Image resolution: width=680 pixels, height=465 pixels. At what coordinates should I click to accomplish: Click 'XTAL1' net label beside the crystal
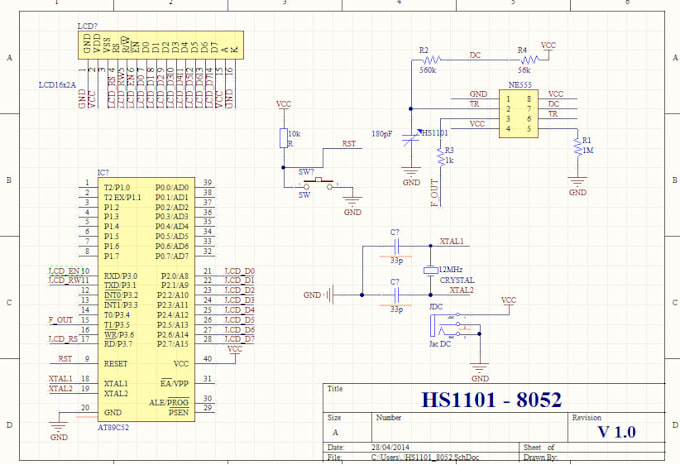[x=451, y=241]
